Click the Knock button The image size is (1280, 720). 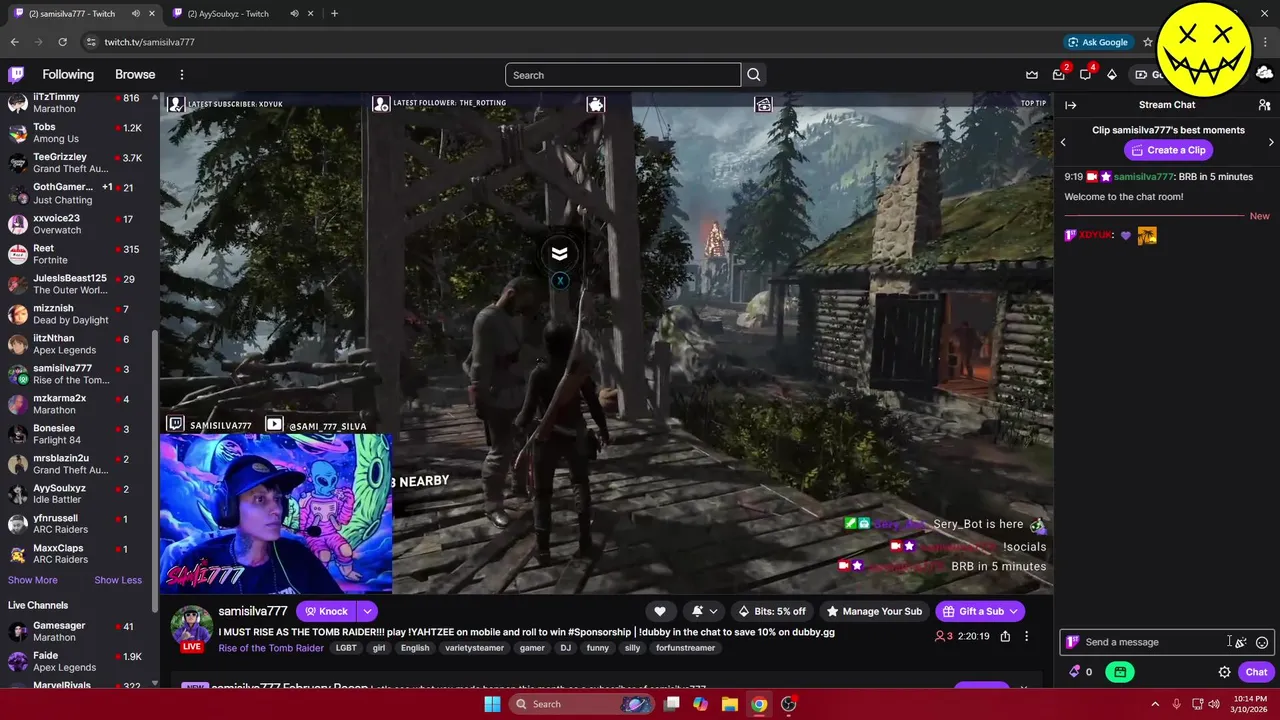pyautogui.click(x=326, y=611)
